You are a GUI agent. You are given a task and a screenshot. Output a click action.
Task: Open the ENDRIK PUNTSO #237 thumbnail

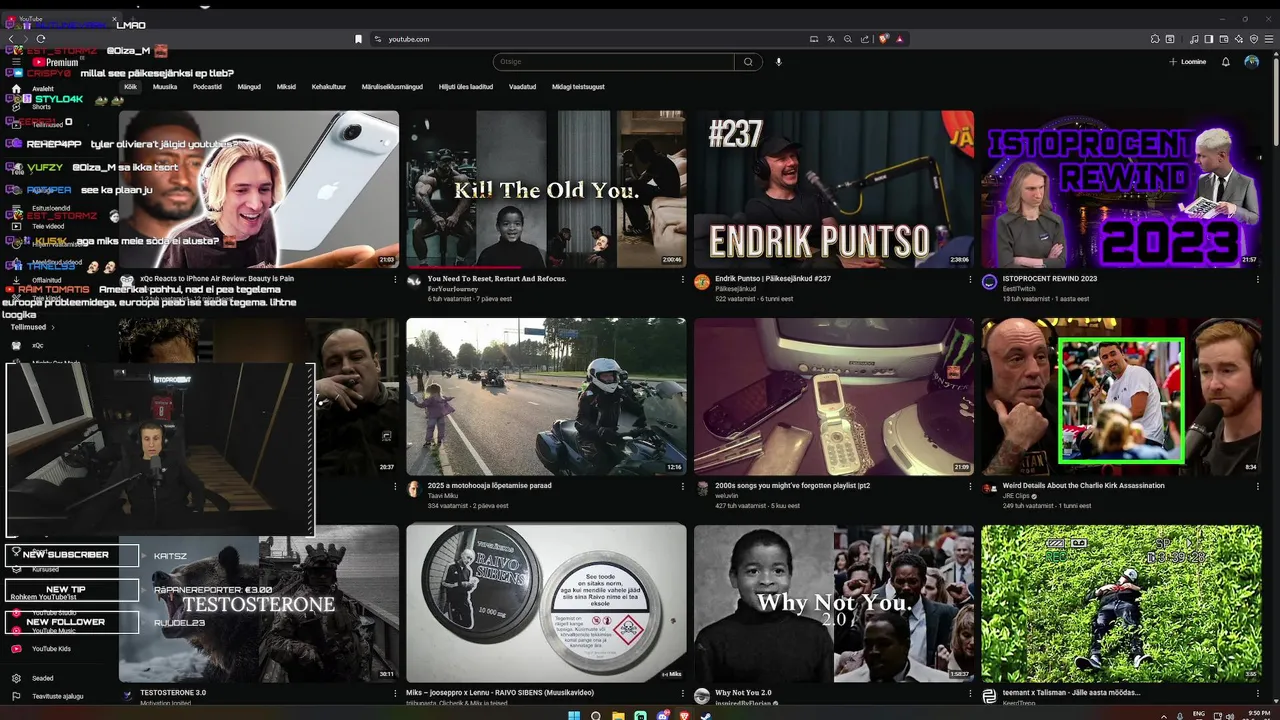tap(834, 189)
